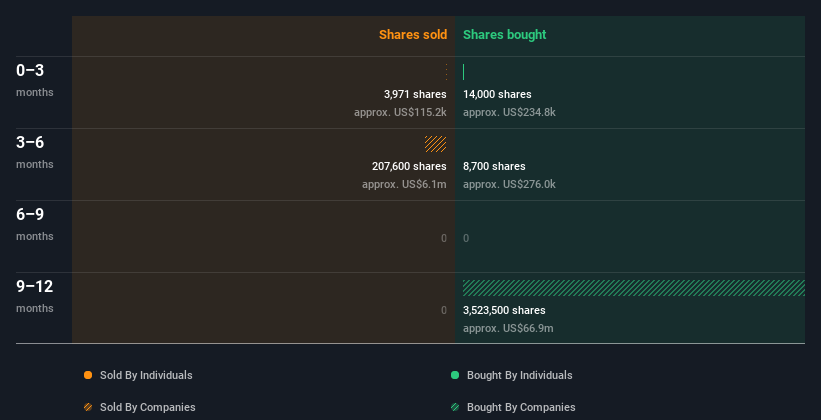Click the green Bought By Individuals legend dot
Image resolution: width=821 pixels, height=420 pixels.
coord(455,375)
